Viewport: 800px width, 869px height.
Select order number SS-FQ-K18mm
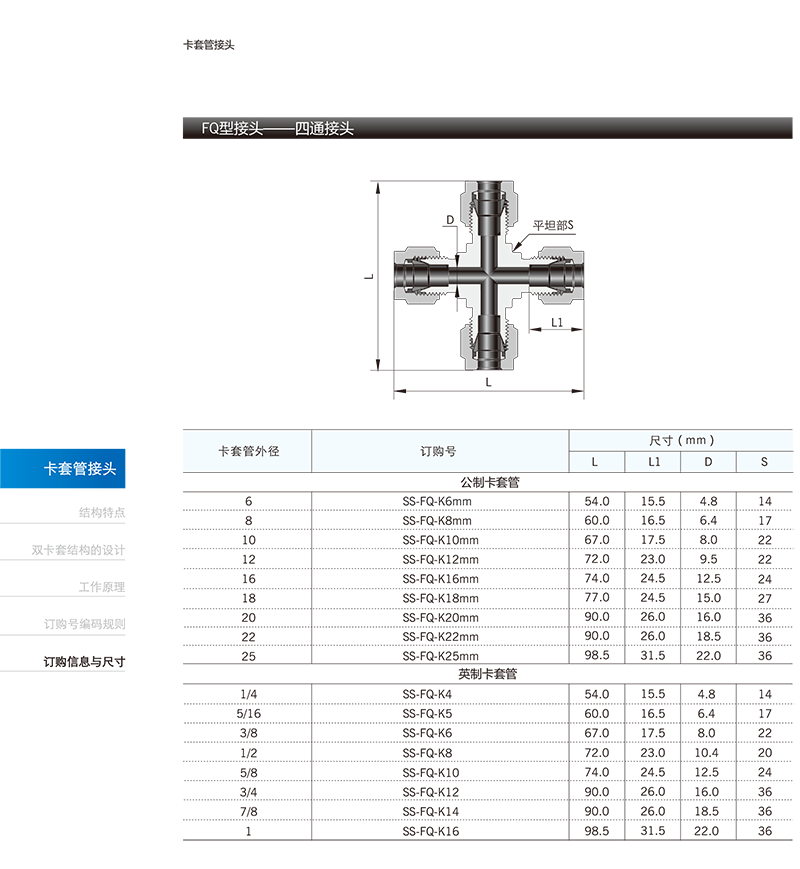tap(440, 599)
